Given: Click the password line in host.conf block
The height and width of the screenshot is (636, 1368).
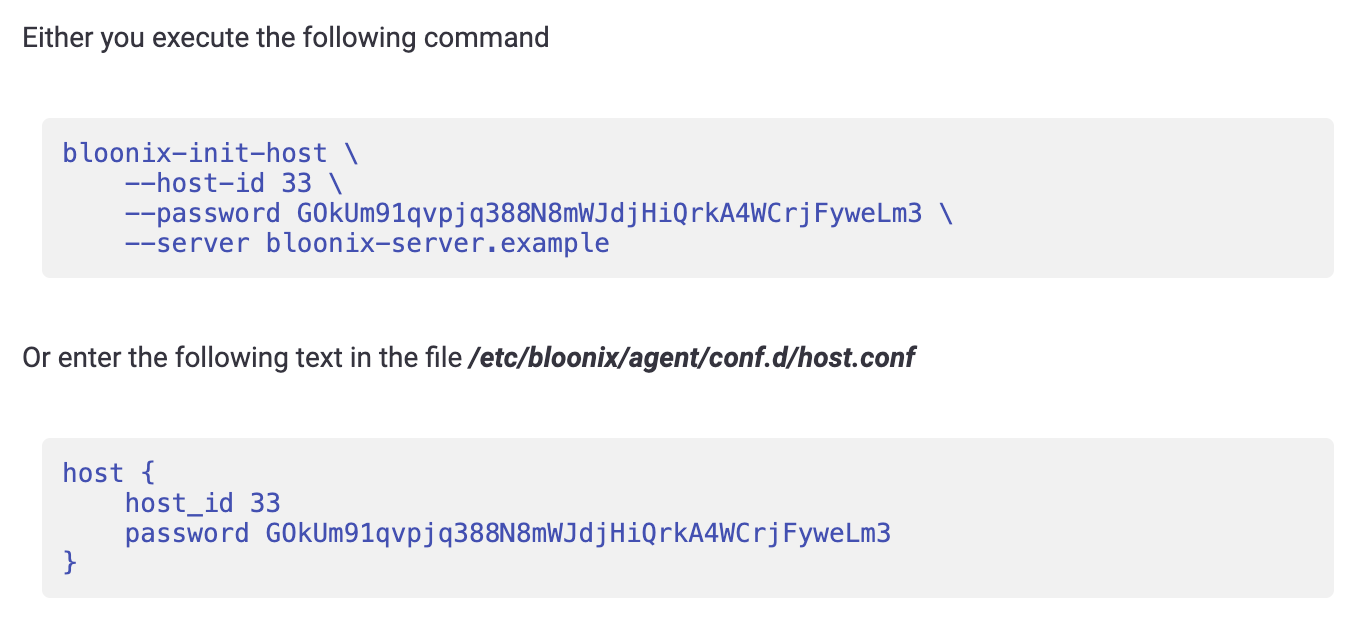Looking at the screenshot, I should pyautogui.click(x=508, y=533).
